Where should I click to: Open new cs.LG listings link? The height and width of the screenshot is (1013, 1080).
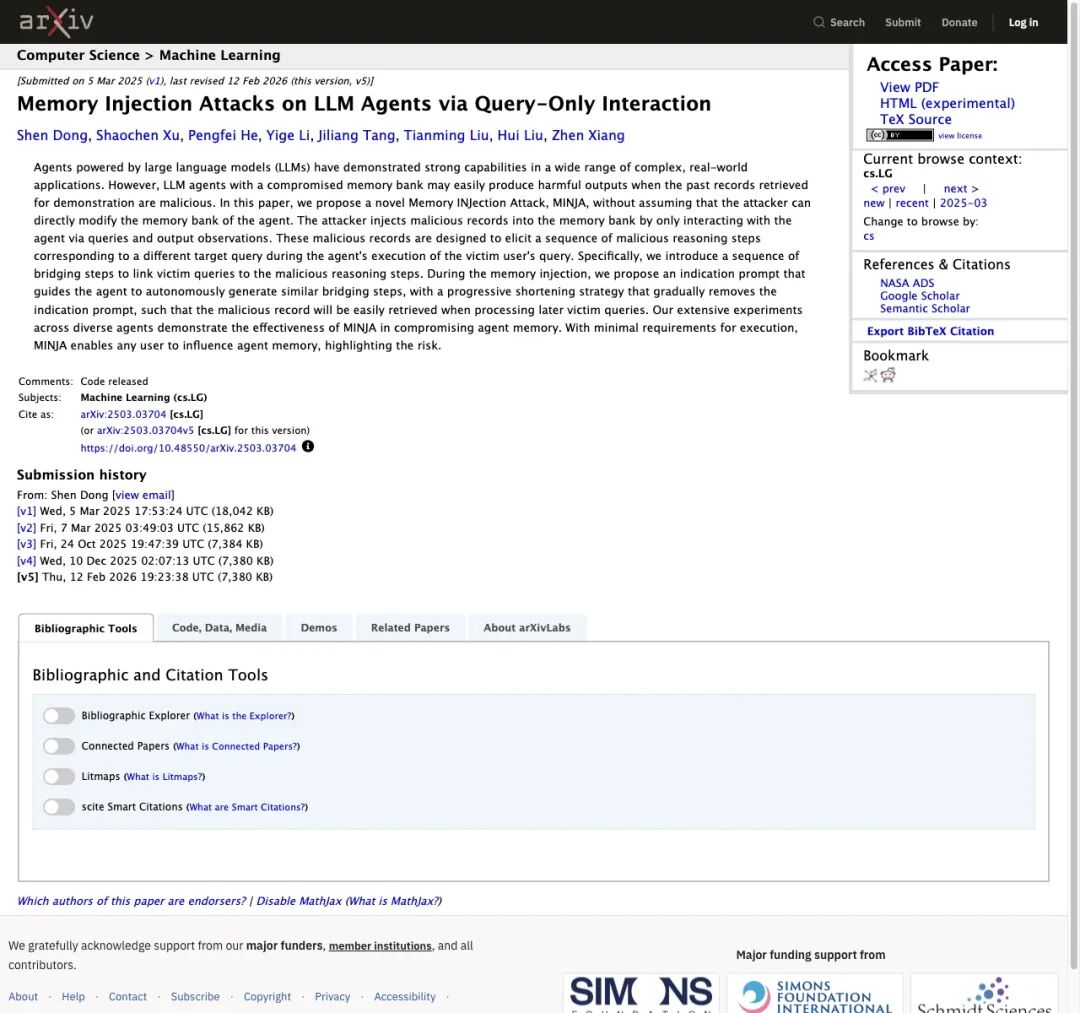click(x=873, y=203)
